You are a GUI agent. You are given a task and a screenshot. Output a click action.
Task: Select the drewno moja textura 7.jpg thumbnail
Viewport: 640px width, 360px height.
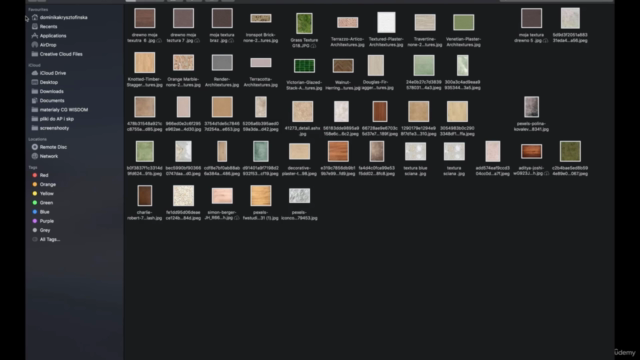tap(183, 18)
